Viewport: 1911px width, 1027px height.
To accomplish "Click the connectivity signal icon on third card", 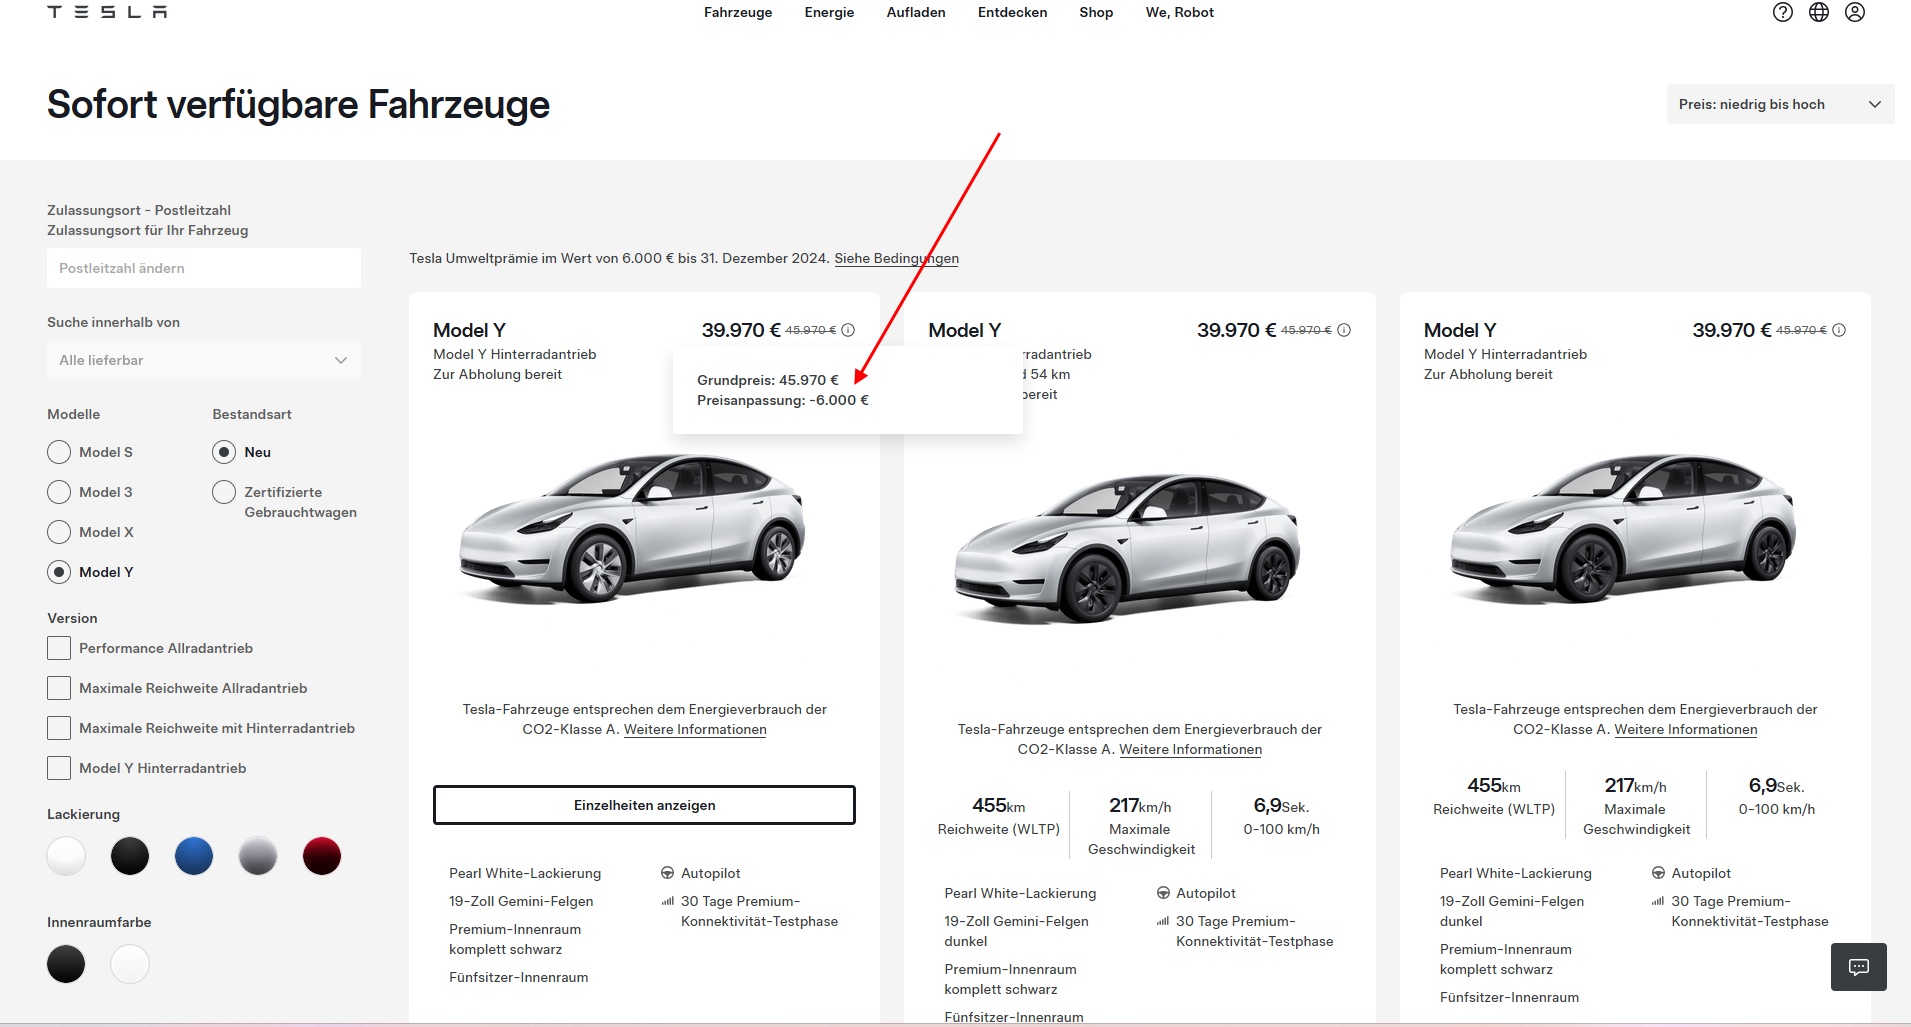I will click(1658, 901).
